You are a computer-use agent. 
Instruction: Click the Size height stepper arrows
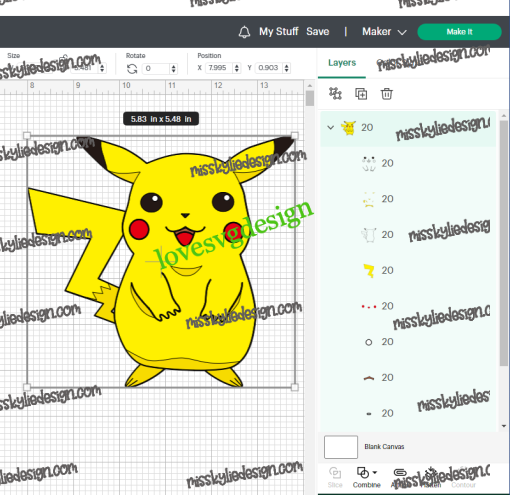point(102,68)
